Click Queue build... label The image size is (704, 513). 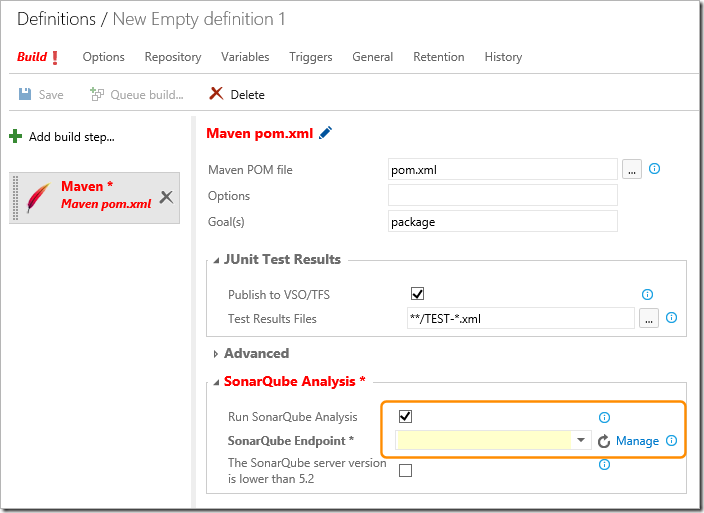pyautogui.click(x=147, y=95)
